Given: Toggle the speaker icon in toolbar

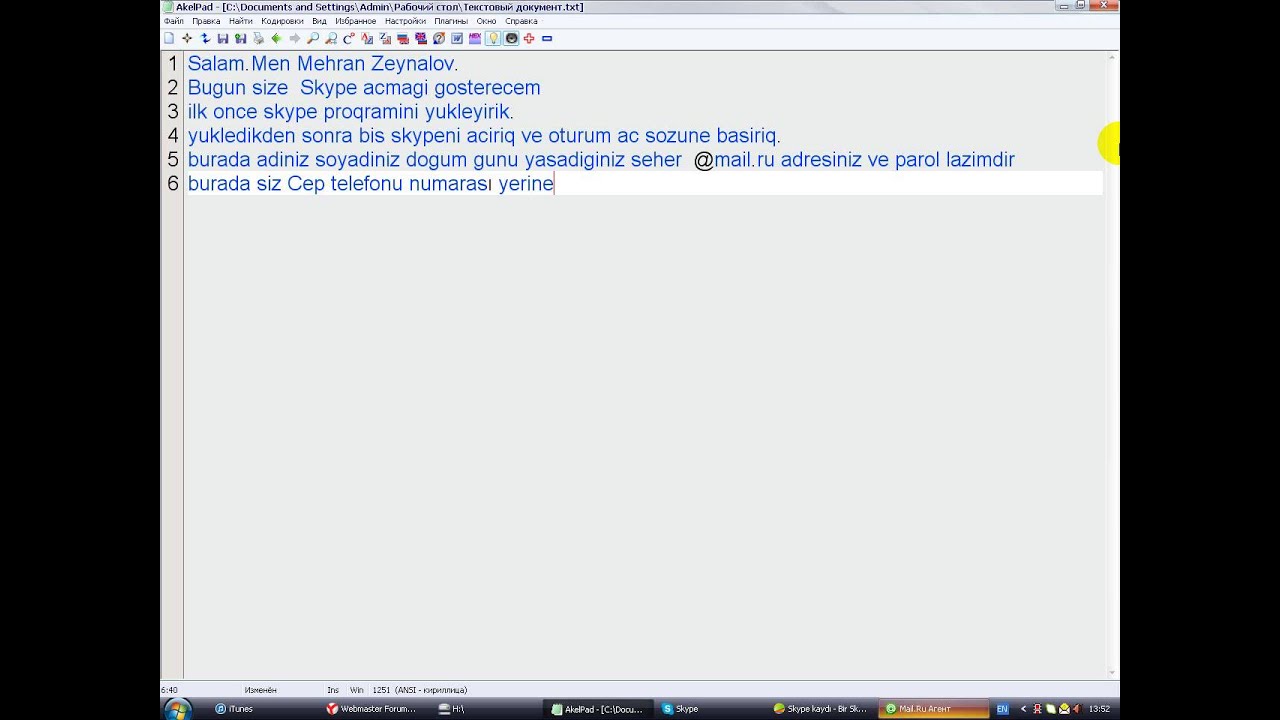Looking at the screenshot, I should click(511, 39).
